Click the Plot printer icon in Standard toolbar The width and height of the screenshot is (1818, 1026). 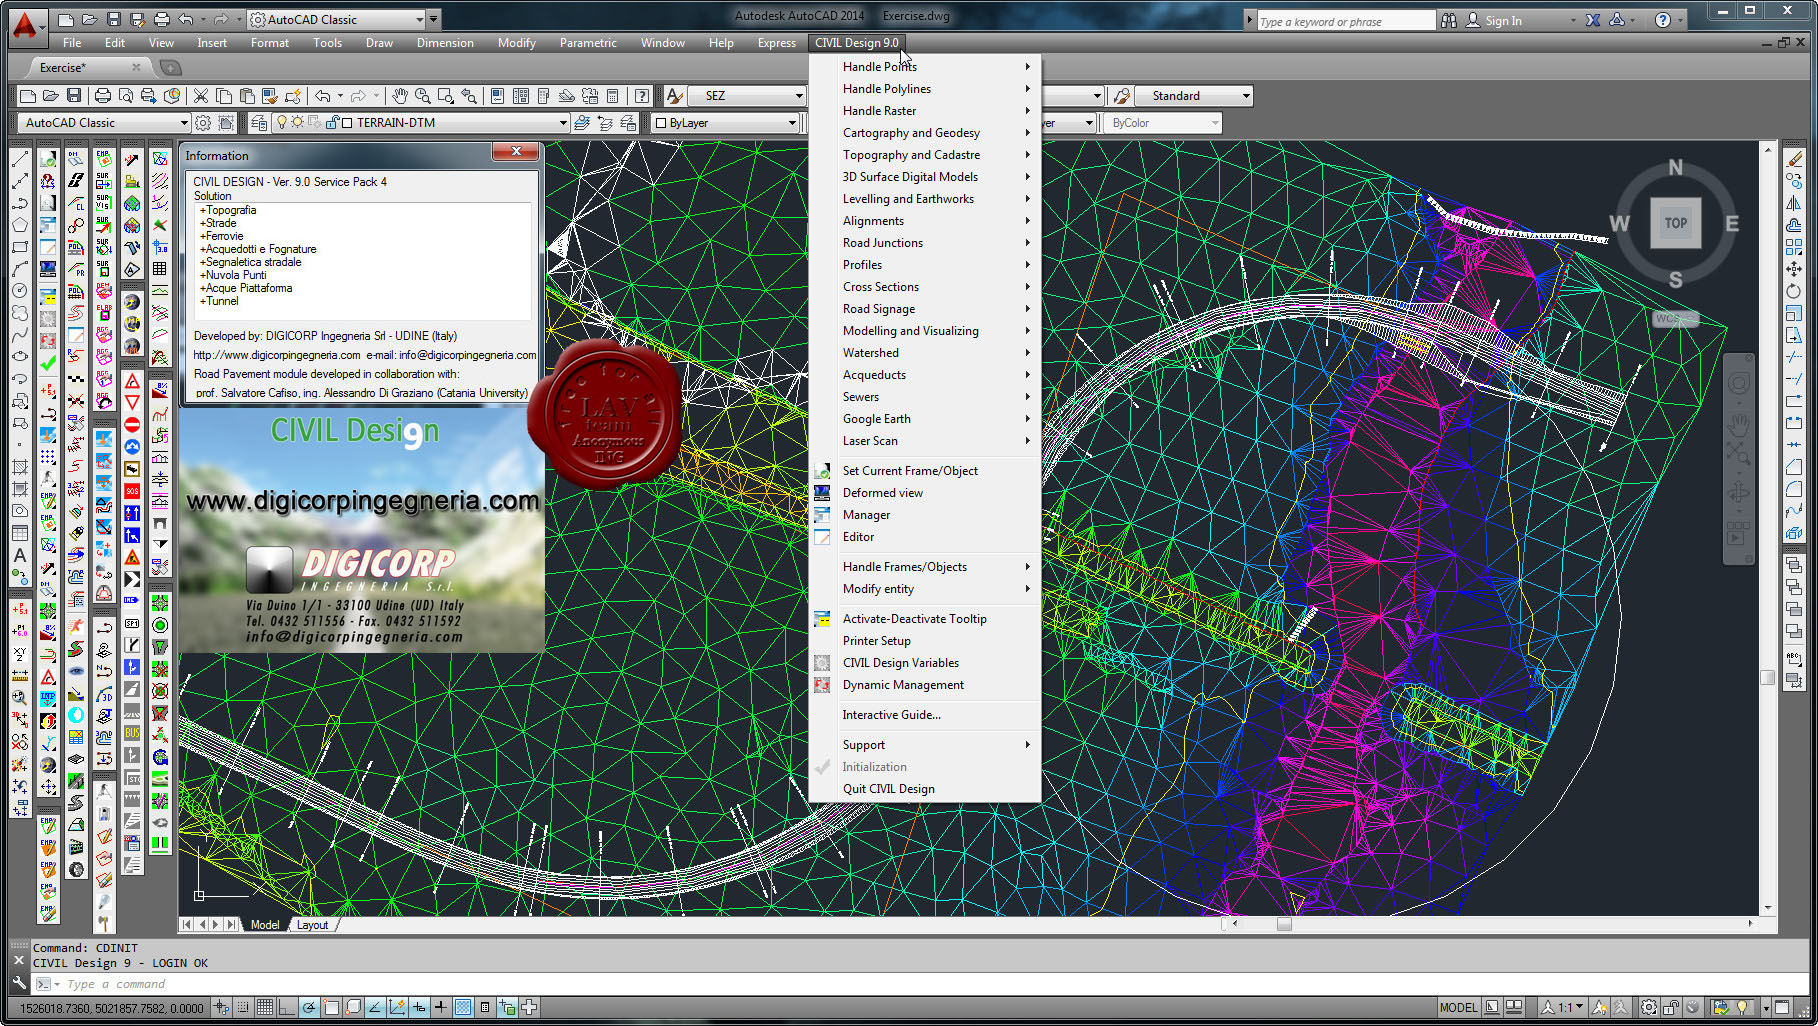point(102,96)
